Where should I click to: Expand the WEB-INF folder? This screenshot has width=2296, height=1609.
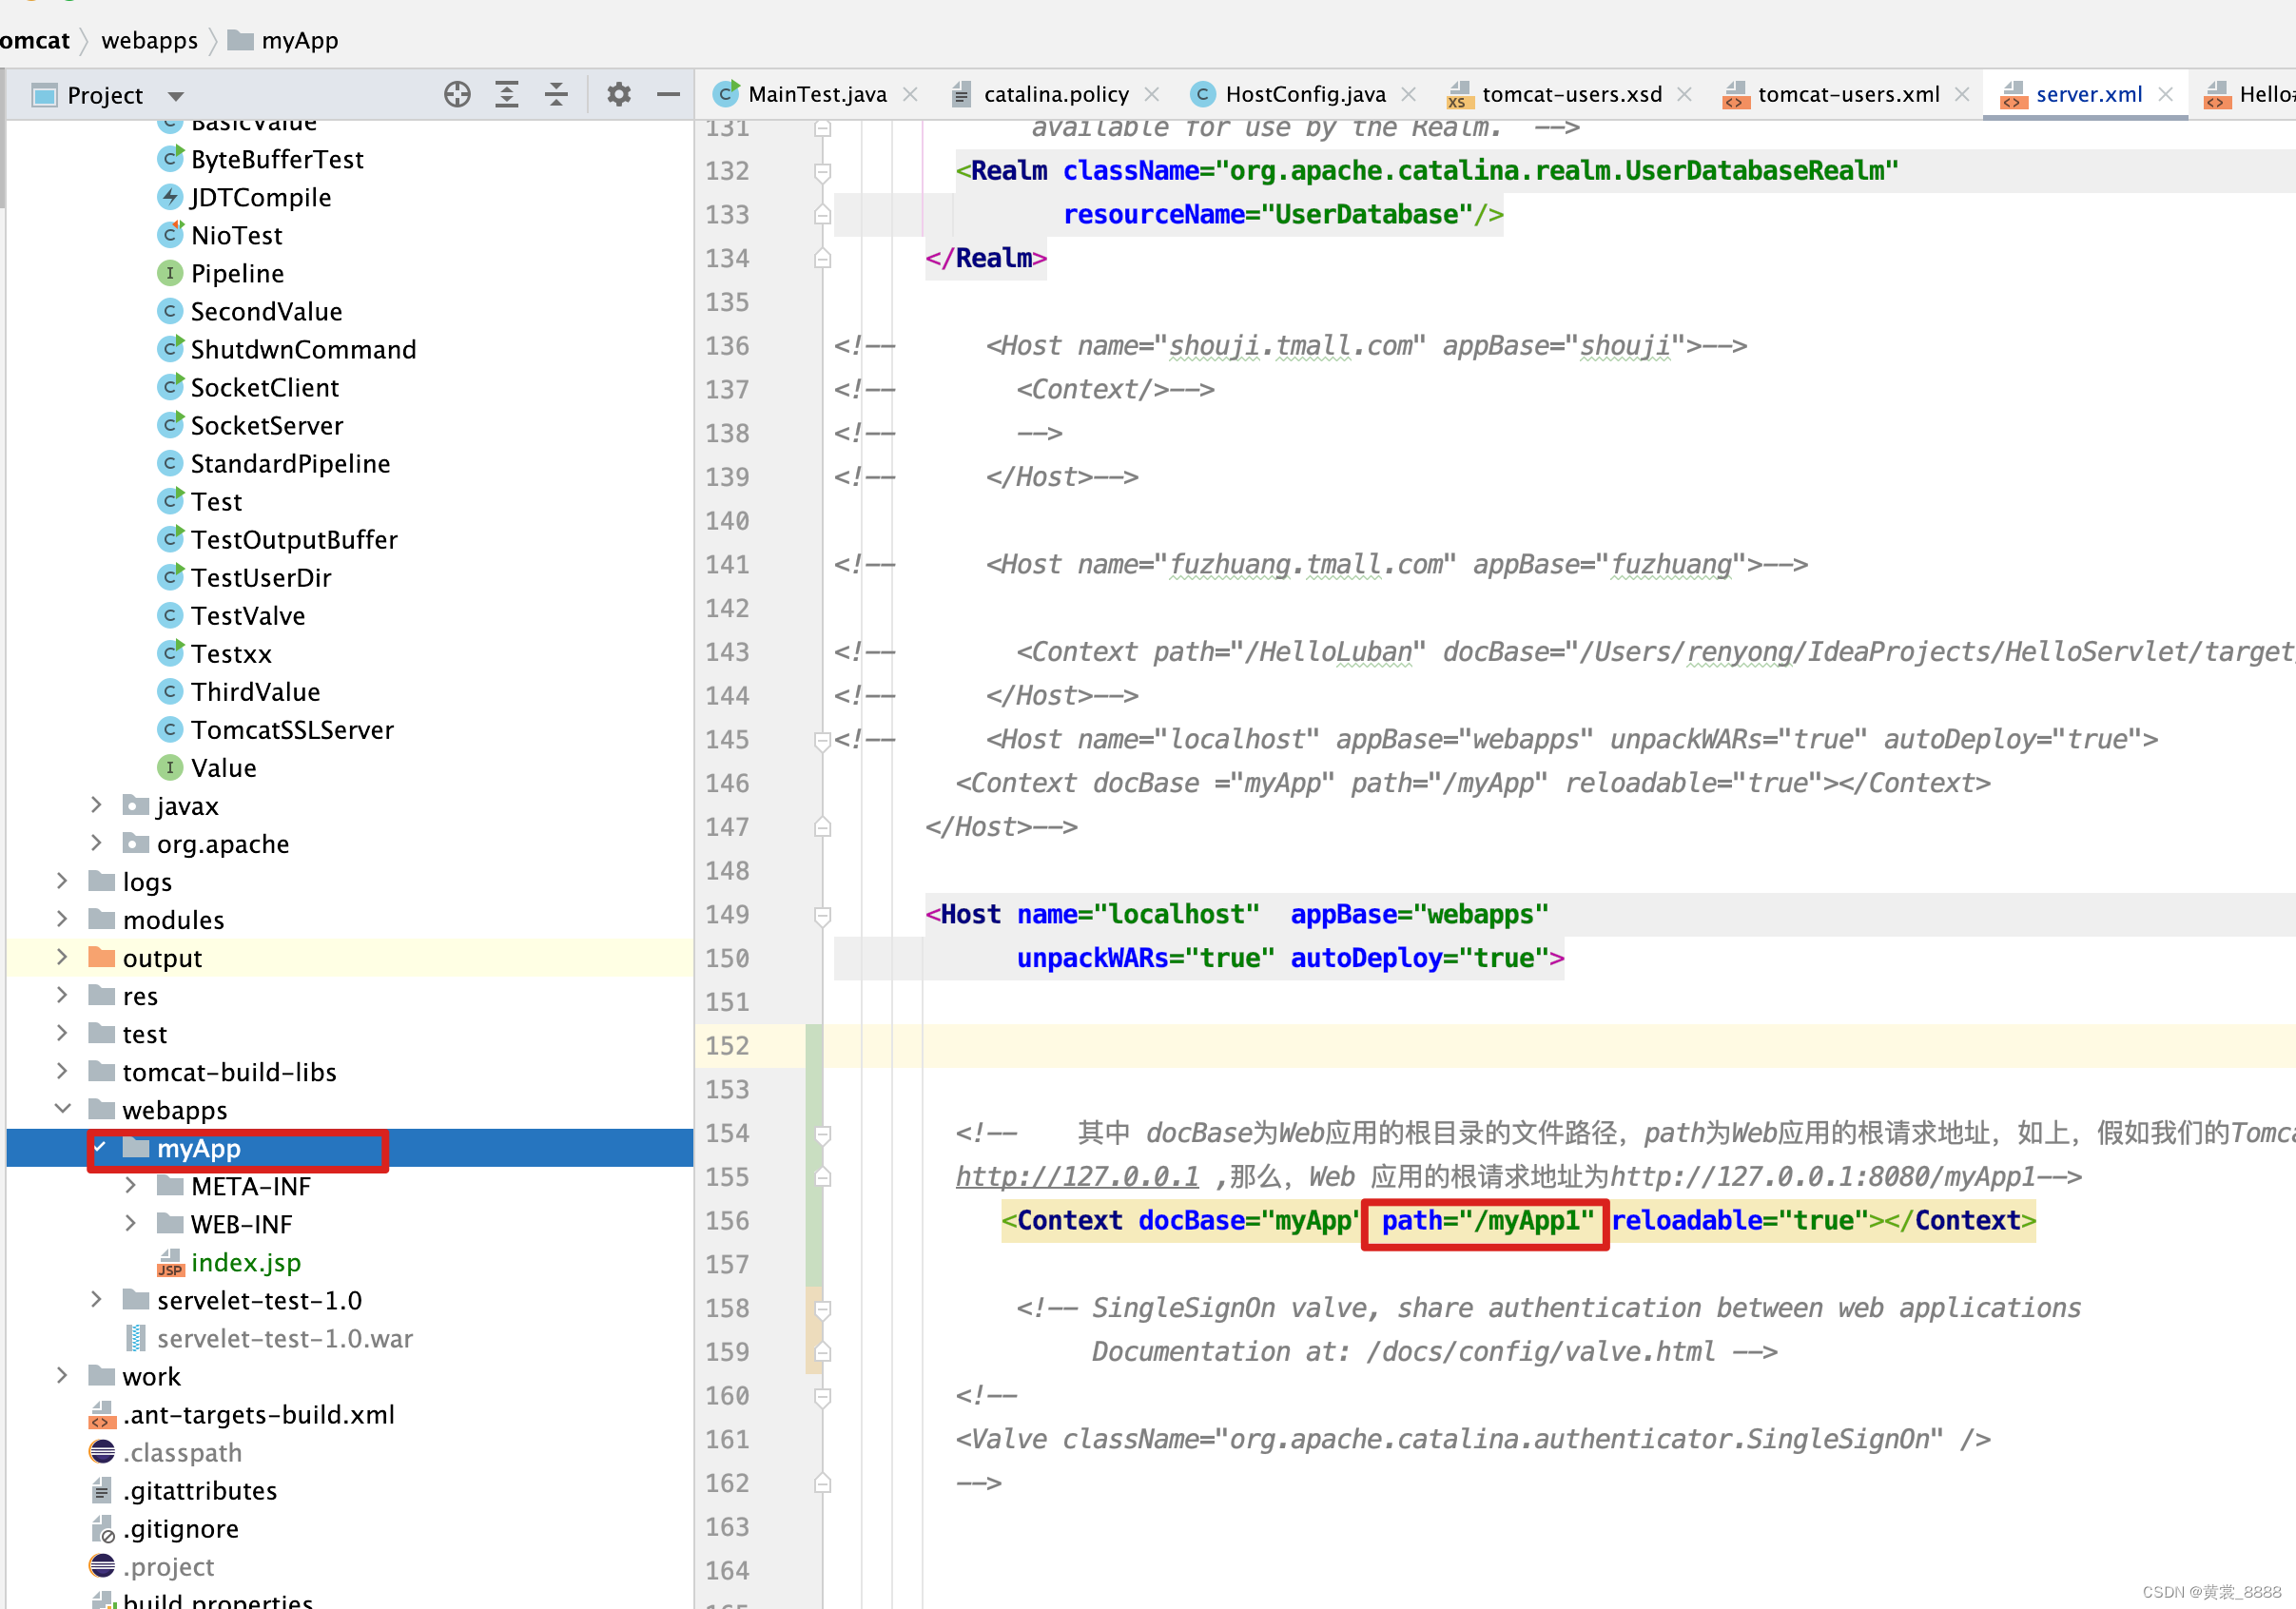tap(132, 1223)
